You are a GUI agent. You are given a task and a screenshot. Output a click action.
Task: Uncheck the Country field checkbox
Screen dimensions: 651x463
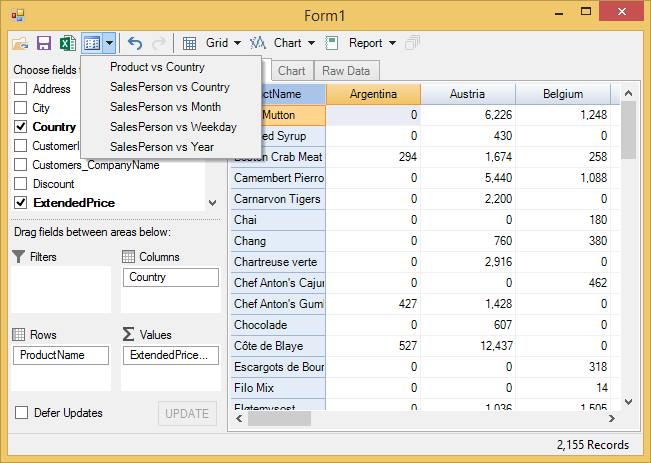[x=20, y=127]
